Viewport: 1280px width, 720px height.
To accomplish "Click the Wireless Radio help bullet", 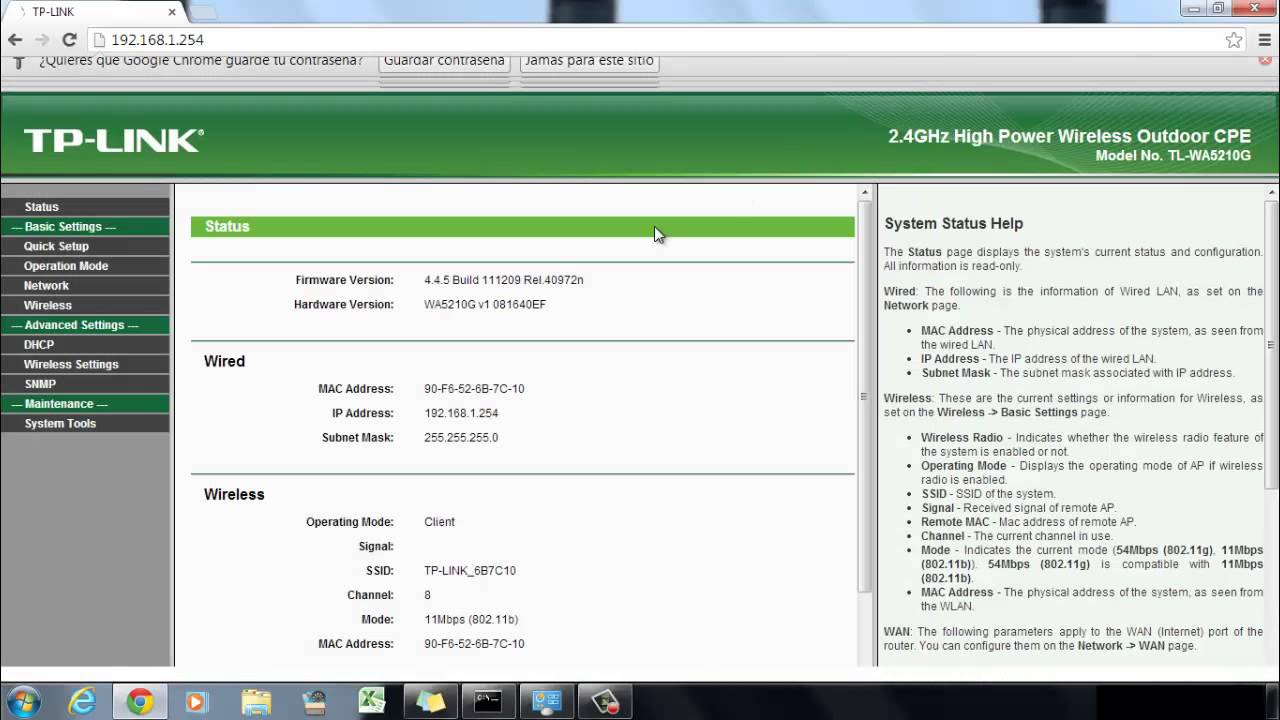I will pyautogui.click(x=1092, y=445).
